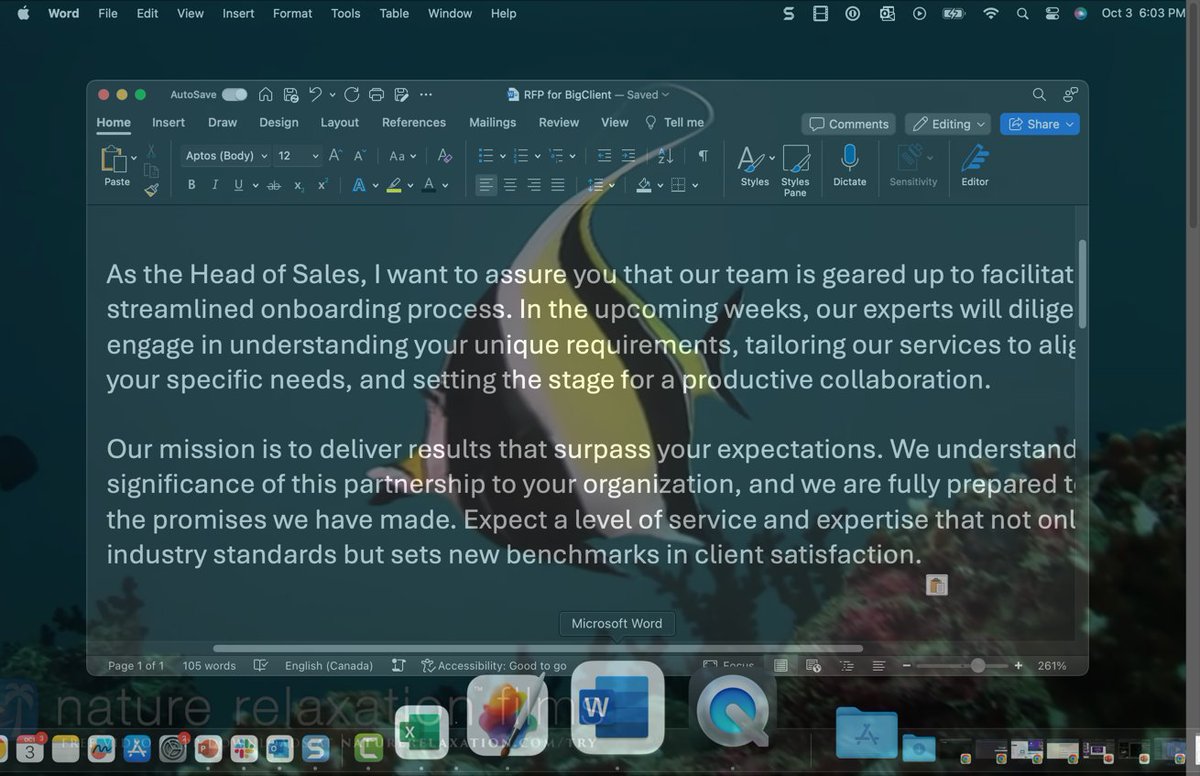Open the Format menu in menu bar
The height and width of the screenshot is (776, 1200).
(292, 13)
